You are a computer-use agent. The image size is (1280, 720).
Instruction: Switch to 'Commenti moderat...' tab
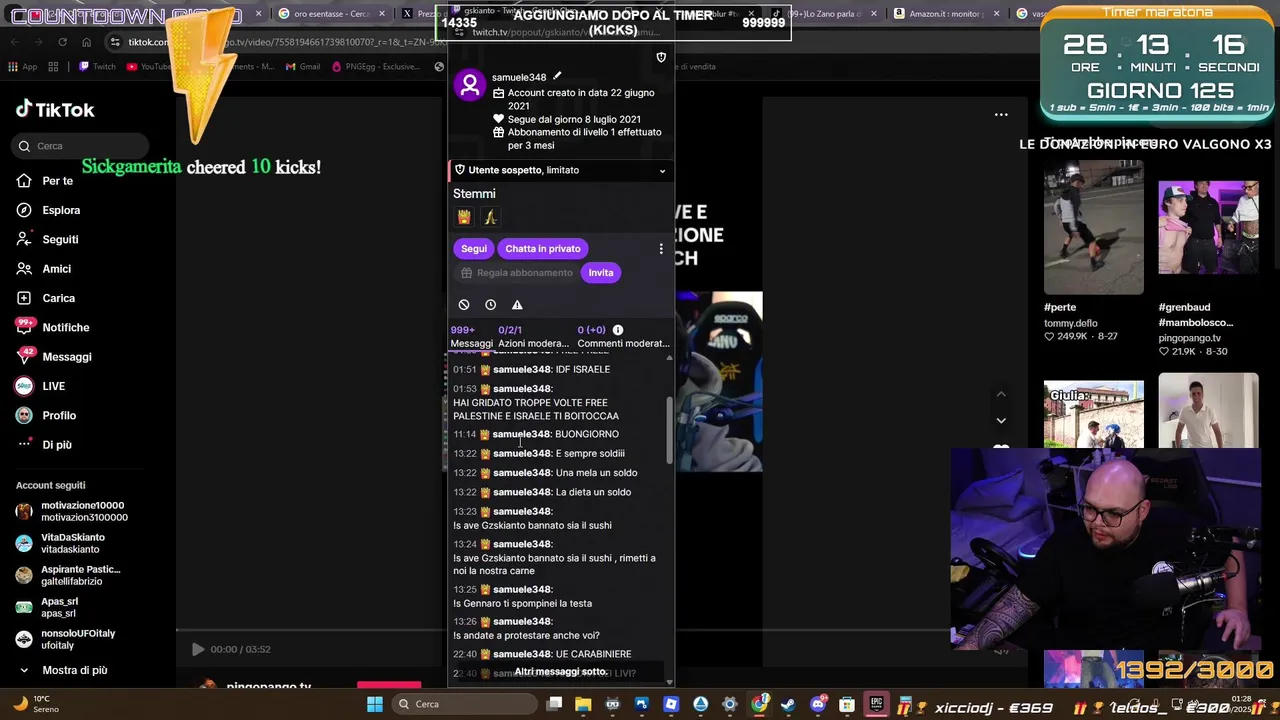tap(623, 336)
